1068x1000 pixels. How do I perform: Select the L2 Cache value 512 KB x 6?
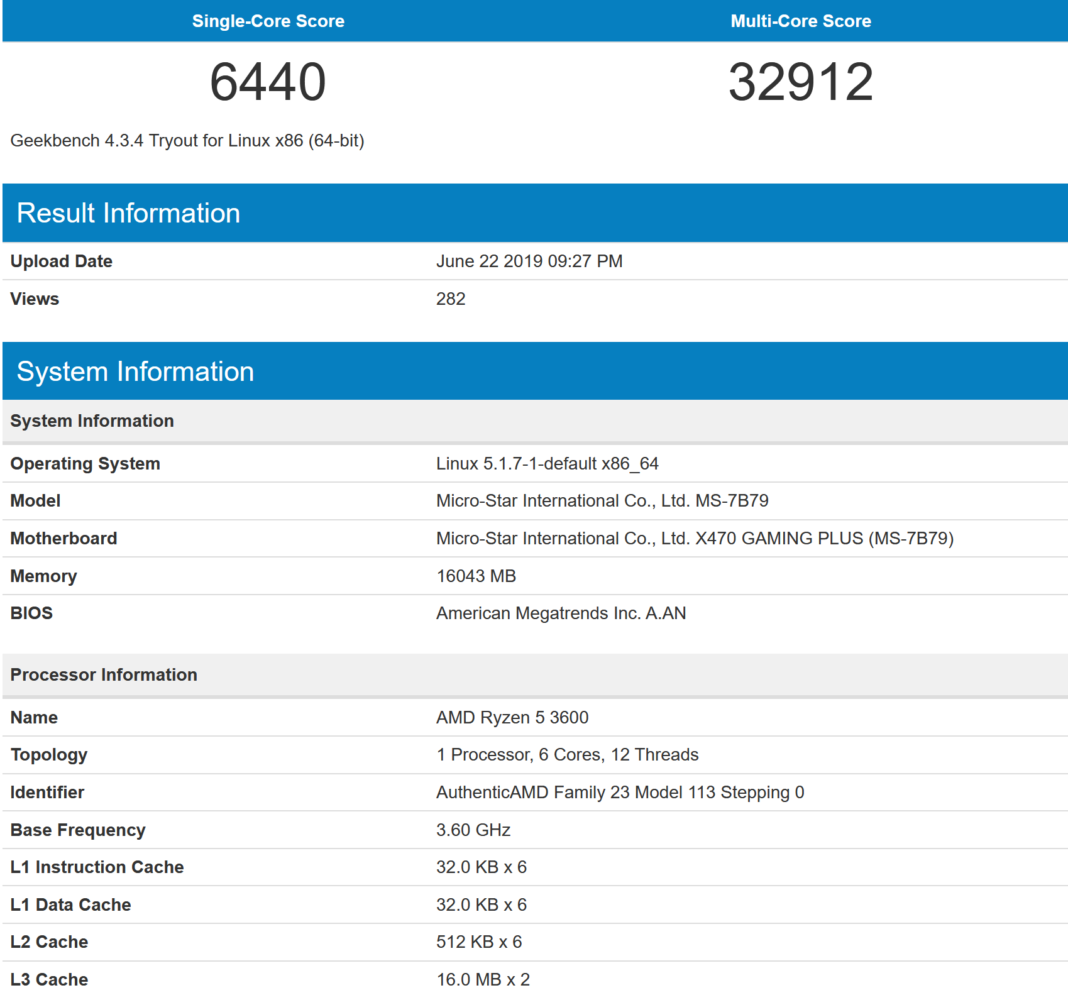(479, 942)
